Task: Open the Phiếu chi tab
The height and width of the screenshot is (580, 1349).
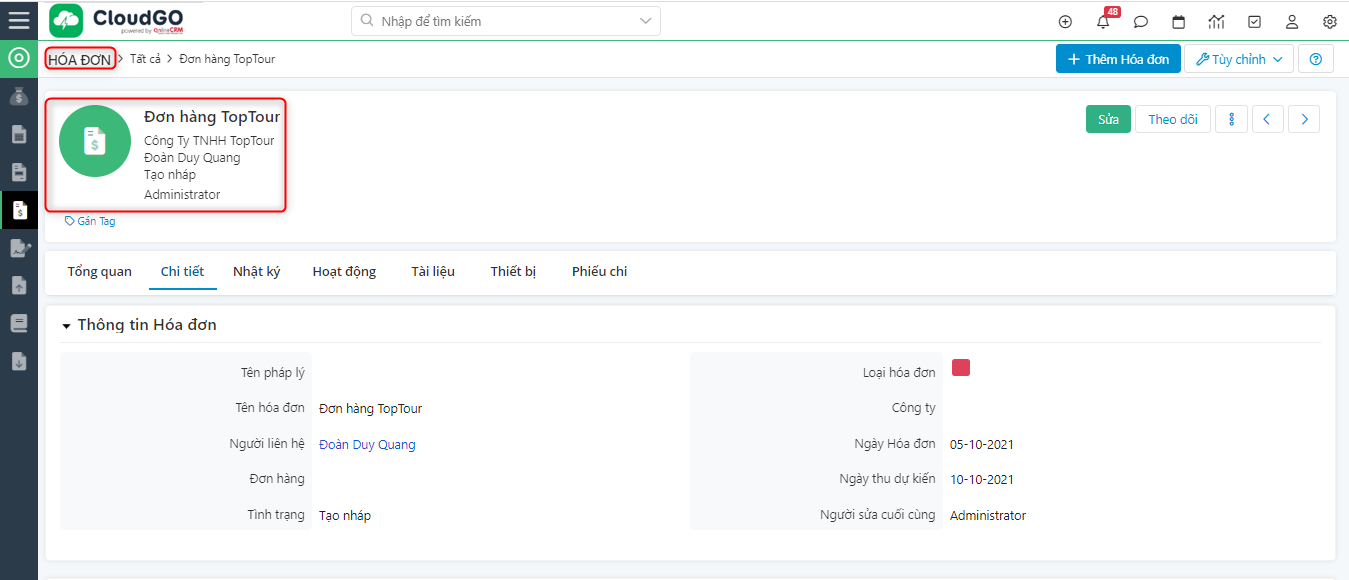Action: (x=599, y=271)
